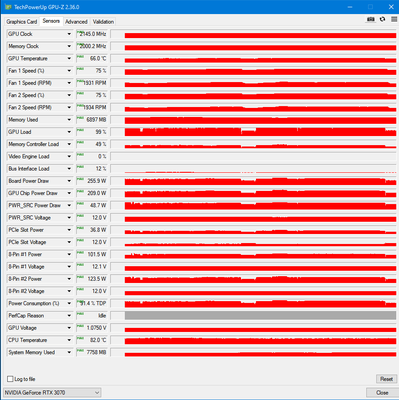The image size is (399, 400).
Task: Click the GPU Load 99 % value
Action: 92,132
